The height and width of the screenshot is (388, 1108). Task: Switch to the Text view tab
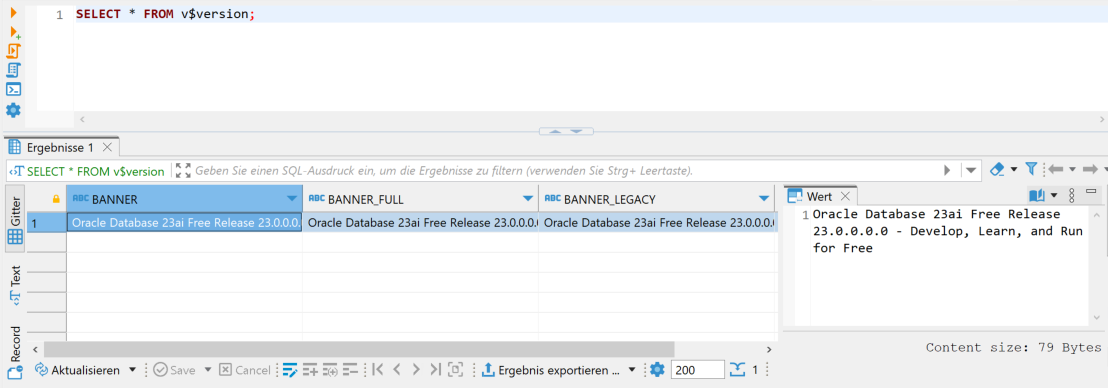[x=15, y=285]
